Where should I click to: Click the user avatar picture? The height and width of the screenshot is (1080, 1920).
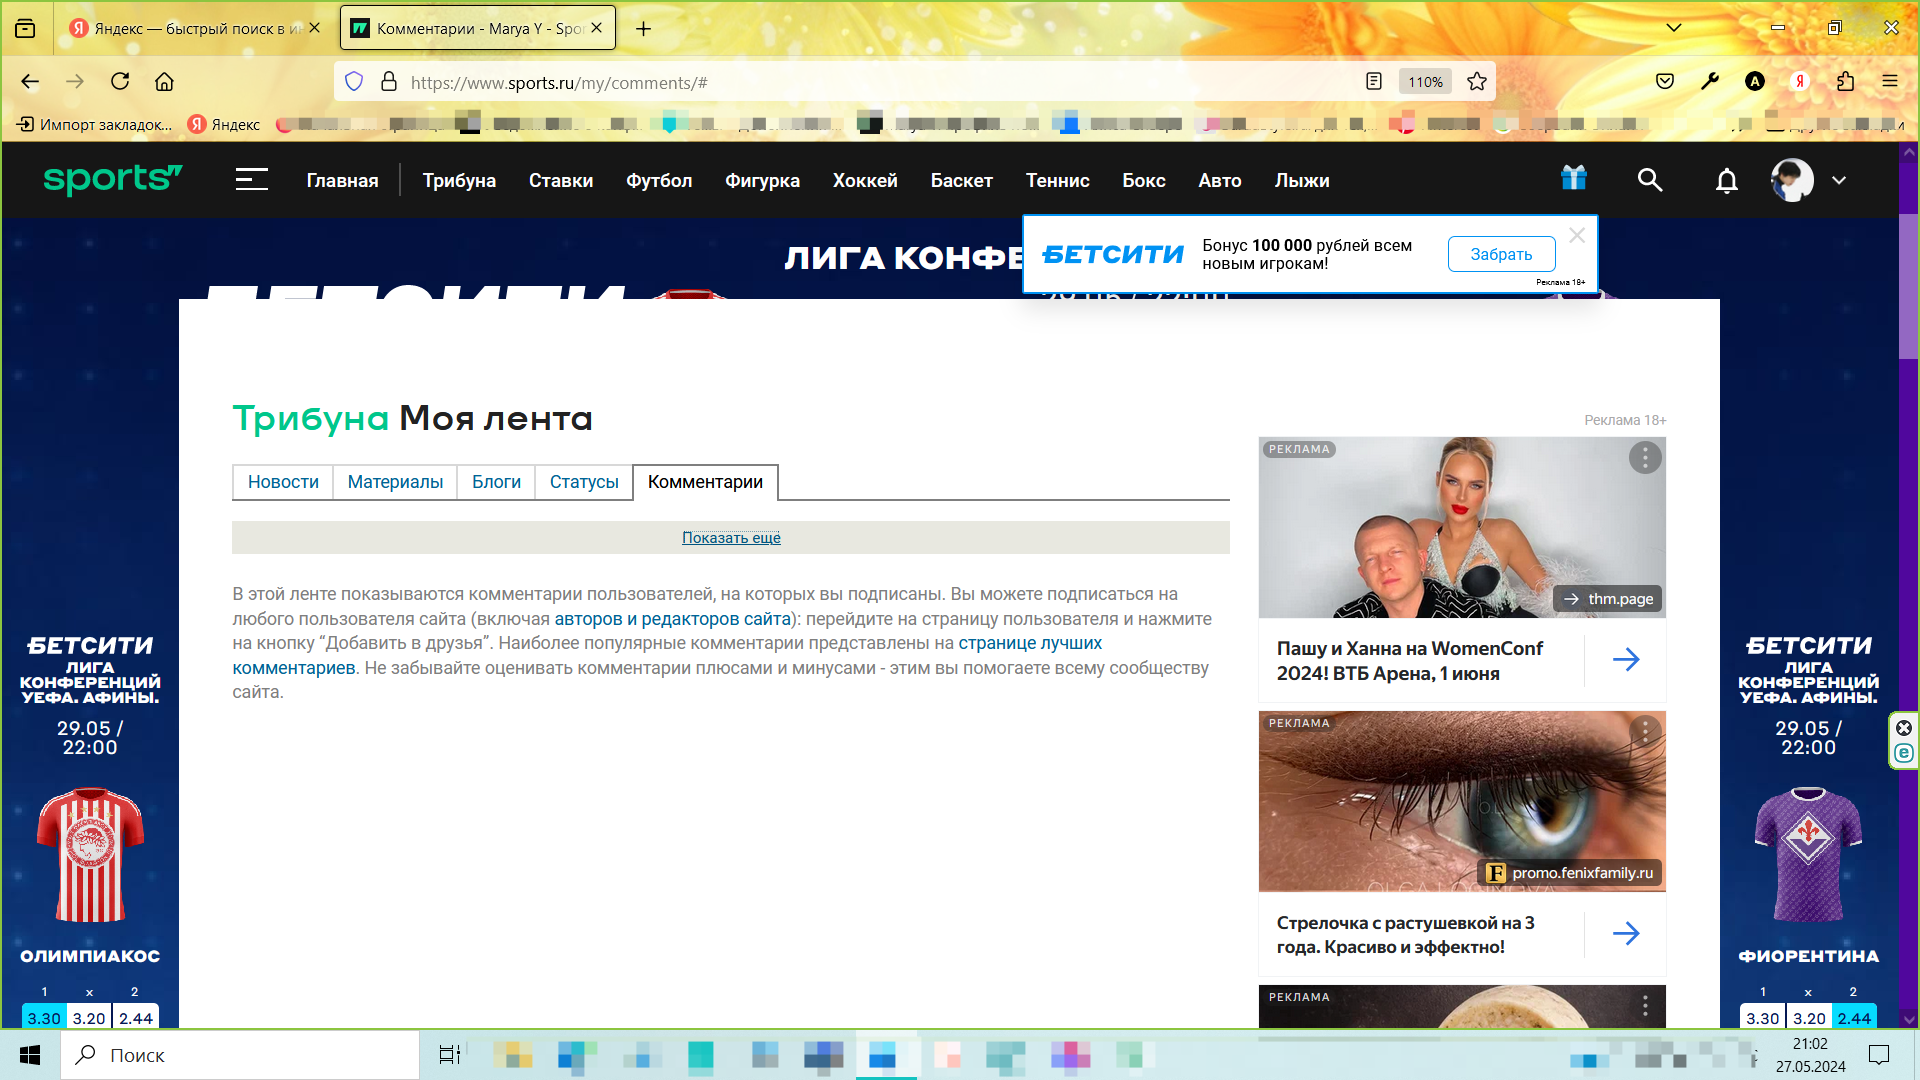click(x=1792, y=180)
